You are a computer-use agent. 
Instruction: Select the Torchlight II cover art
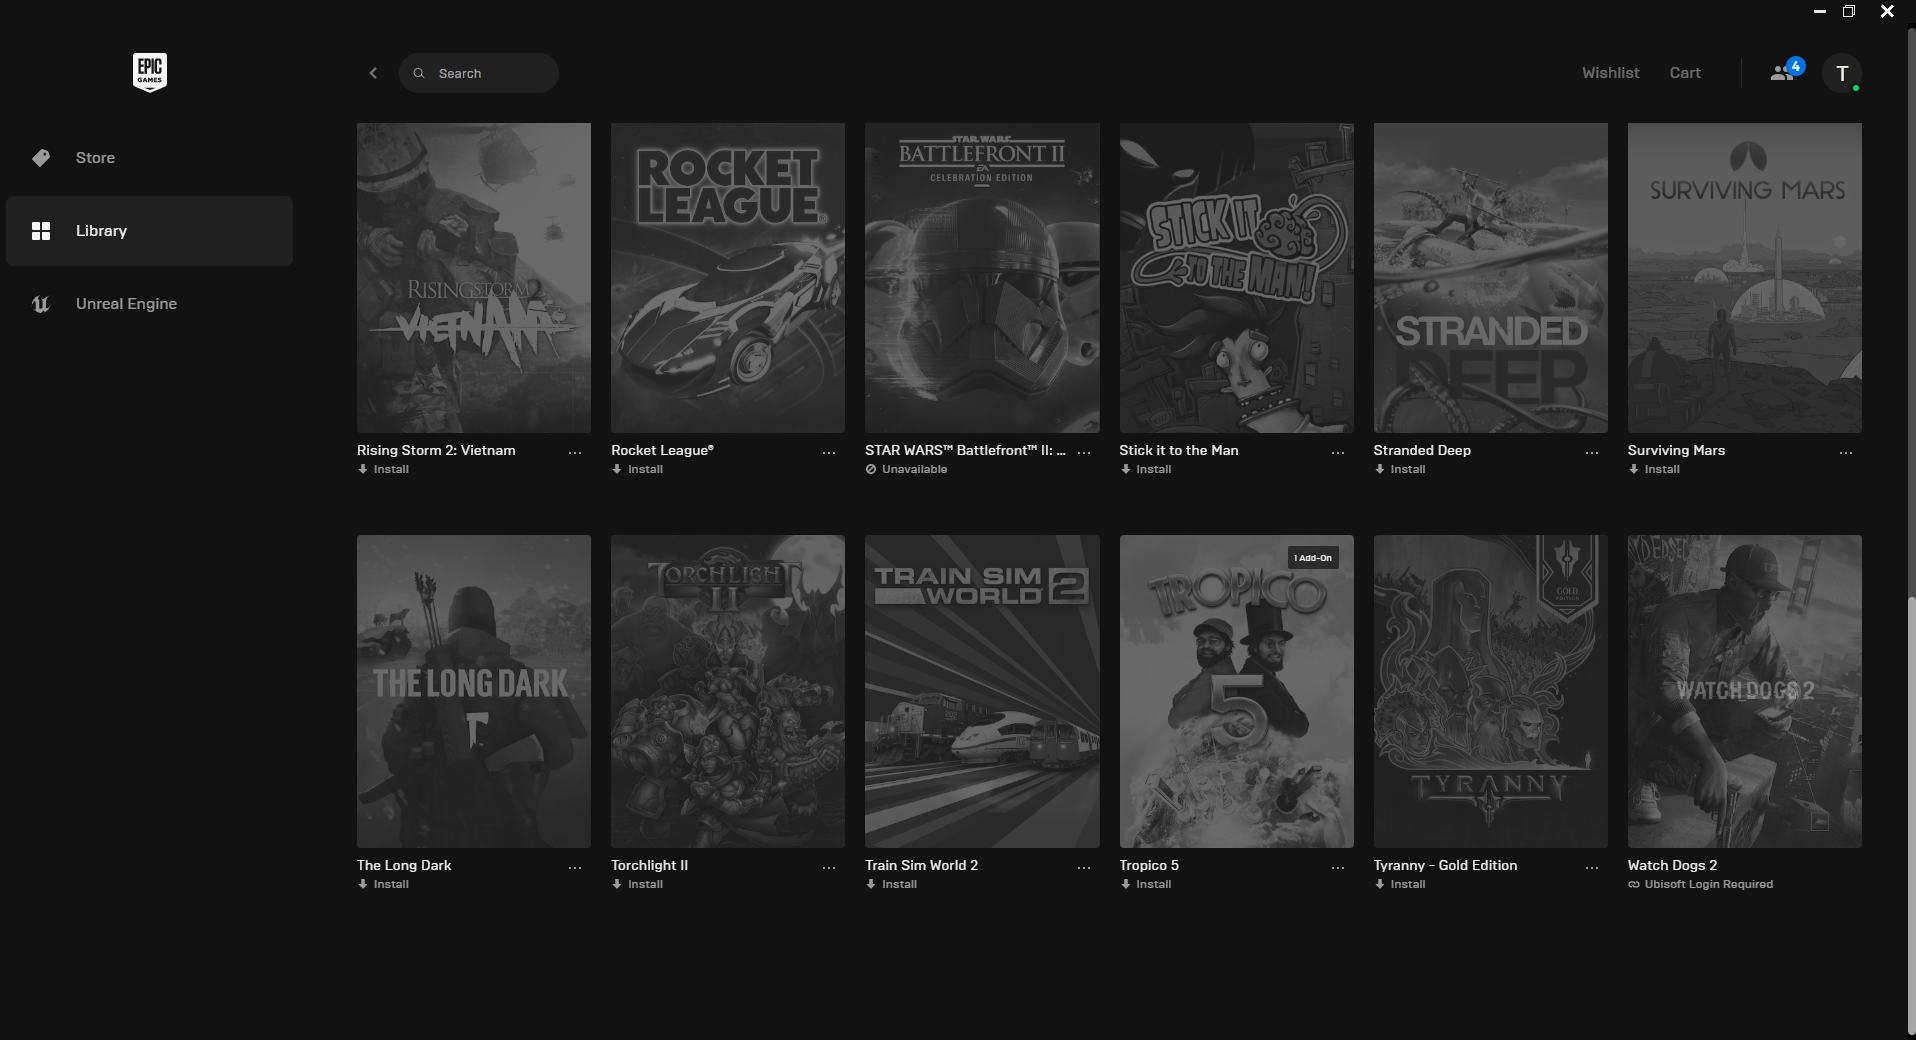pyautogui.click(x=728, y=691)
